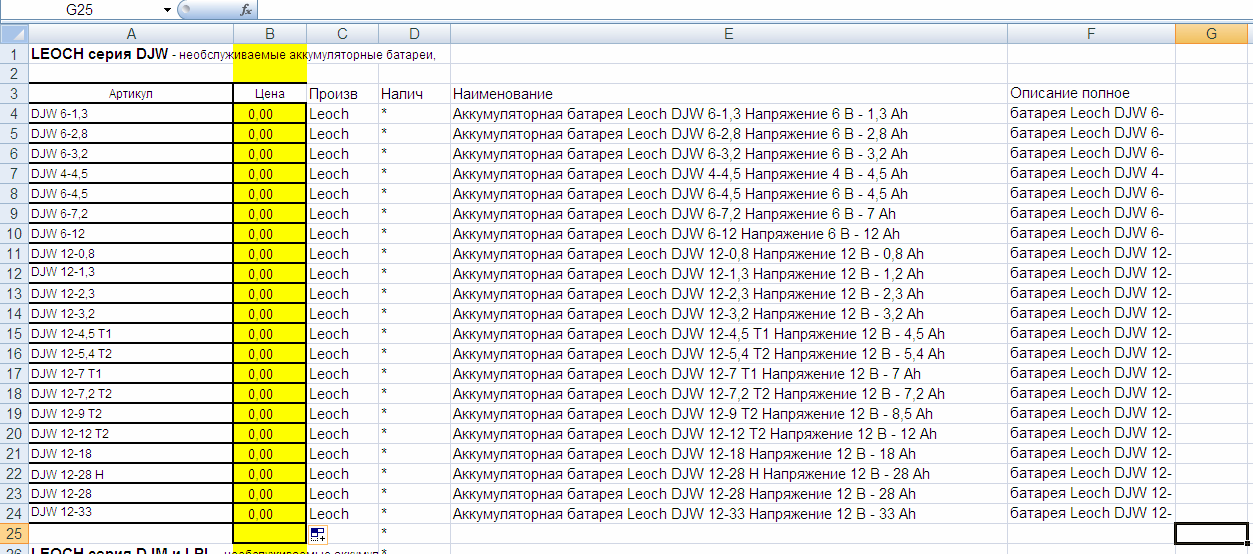This screenshot has height=554, width=1253.
Task: Click the formula bar input area
Action: [755, 9]
